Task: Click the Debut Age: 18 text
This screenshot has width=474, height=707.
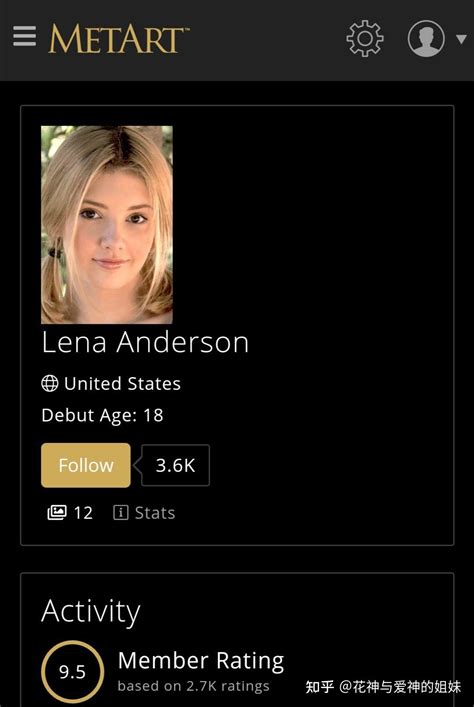Action: click(x=102, y=415)
